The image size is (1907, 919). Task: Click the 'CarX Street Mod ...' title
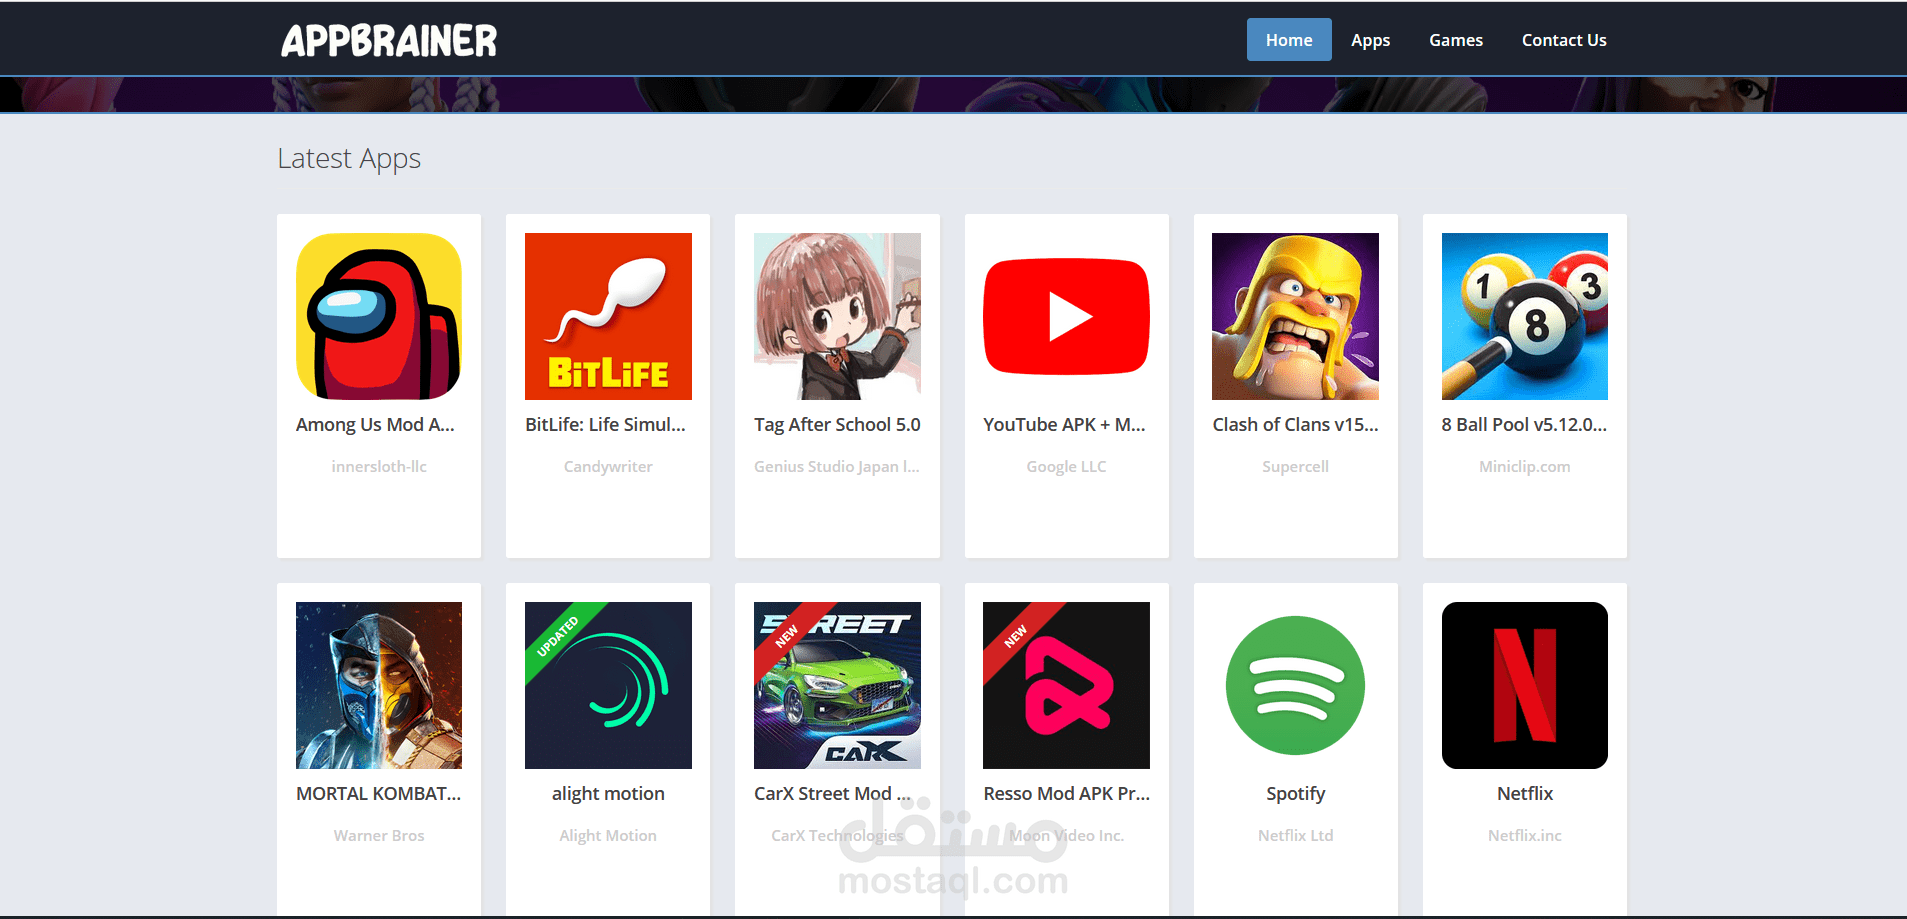click(833, 793)
